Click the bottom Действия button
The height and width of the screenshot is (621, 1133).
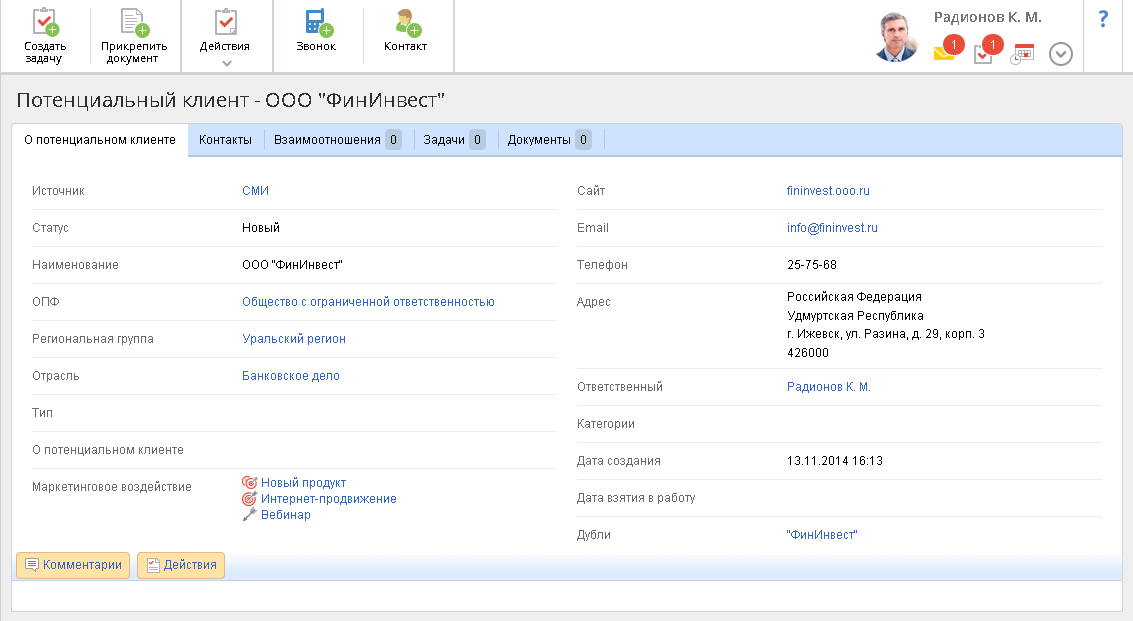[x=181, y=565]
